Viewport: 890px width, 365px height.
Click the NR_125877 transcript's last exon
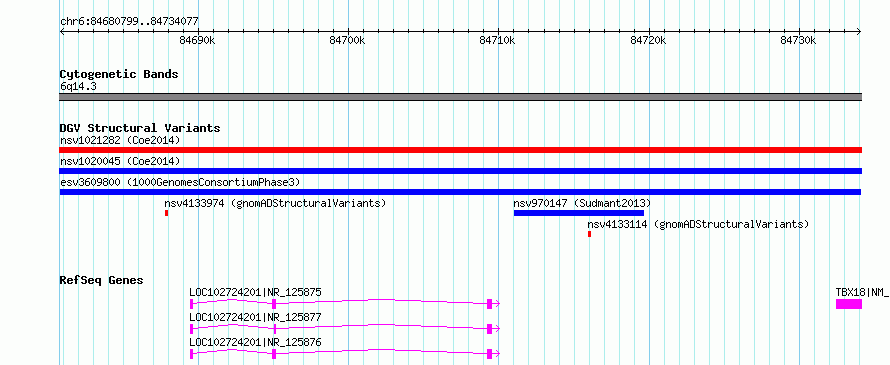click(489, 329)
